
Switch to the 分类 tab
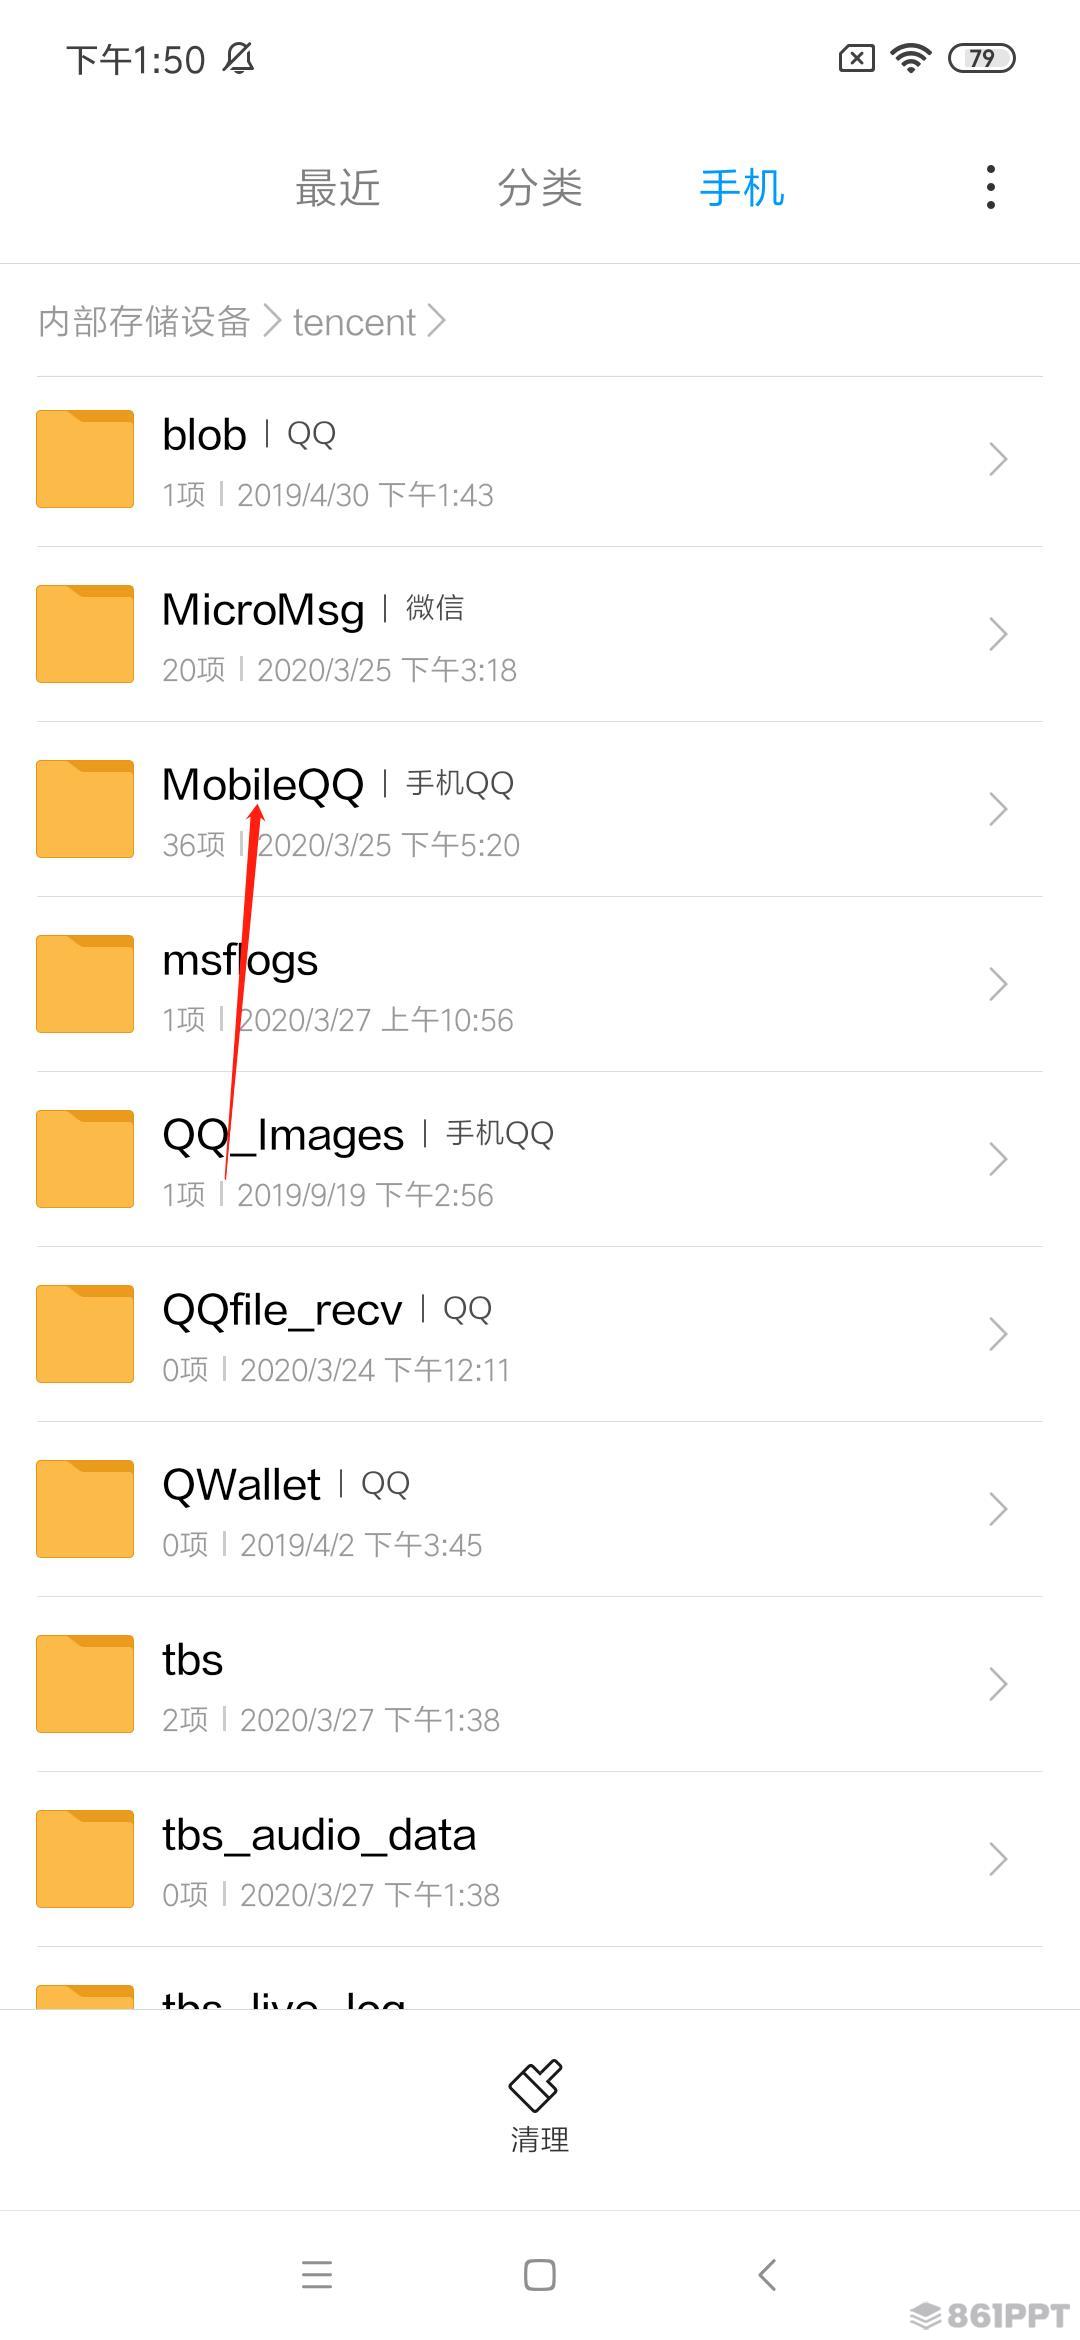pyautogui.click(x=540, y=188)
